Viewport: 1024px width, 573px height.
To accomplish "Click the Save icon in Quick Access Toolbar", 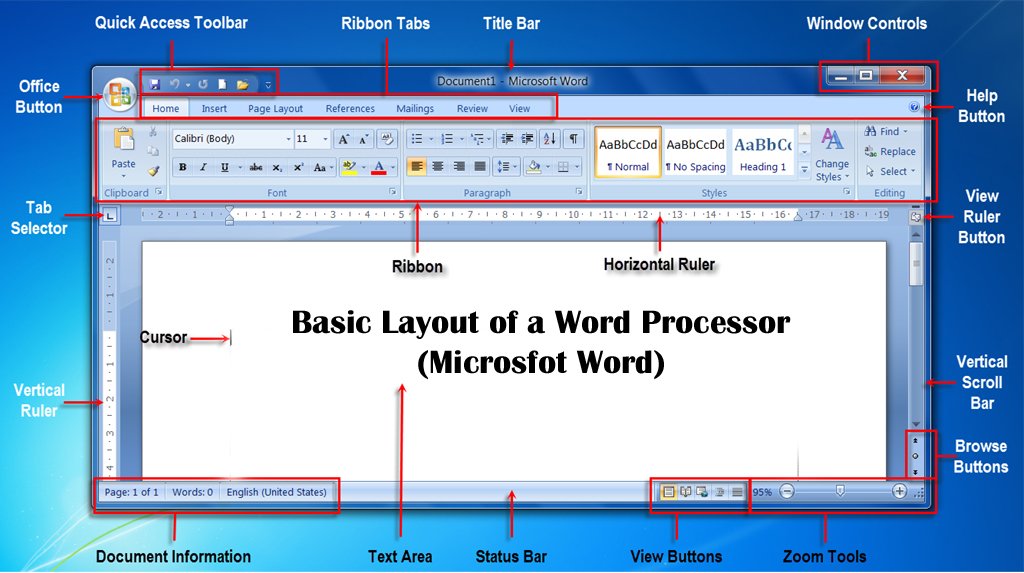I will pyautogui.click(x=155, y=84).
